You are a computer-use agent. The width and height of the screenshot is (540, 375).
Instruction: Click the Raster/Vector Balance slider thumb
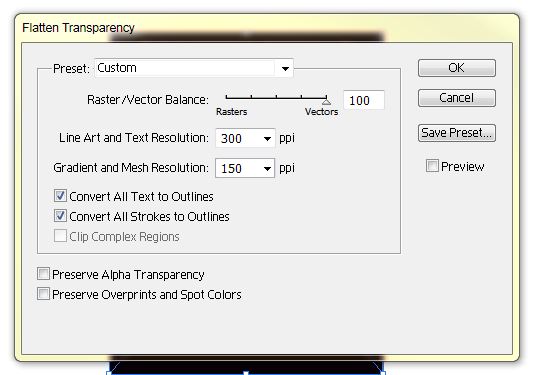(326, 101)
